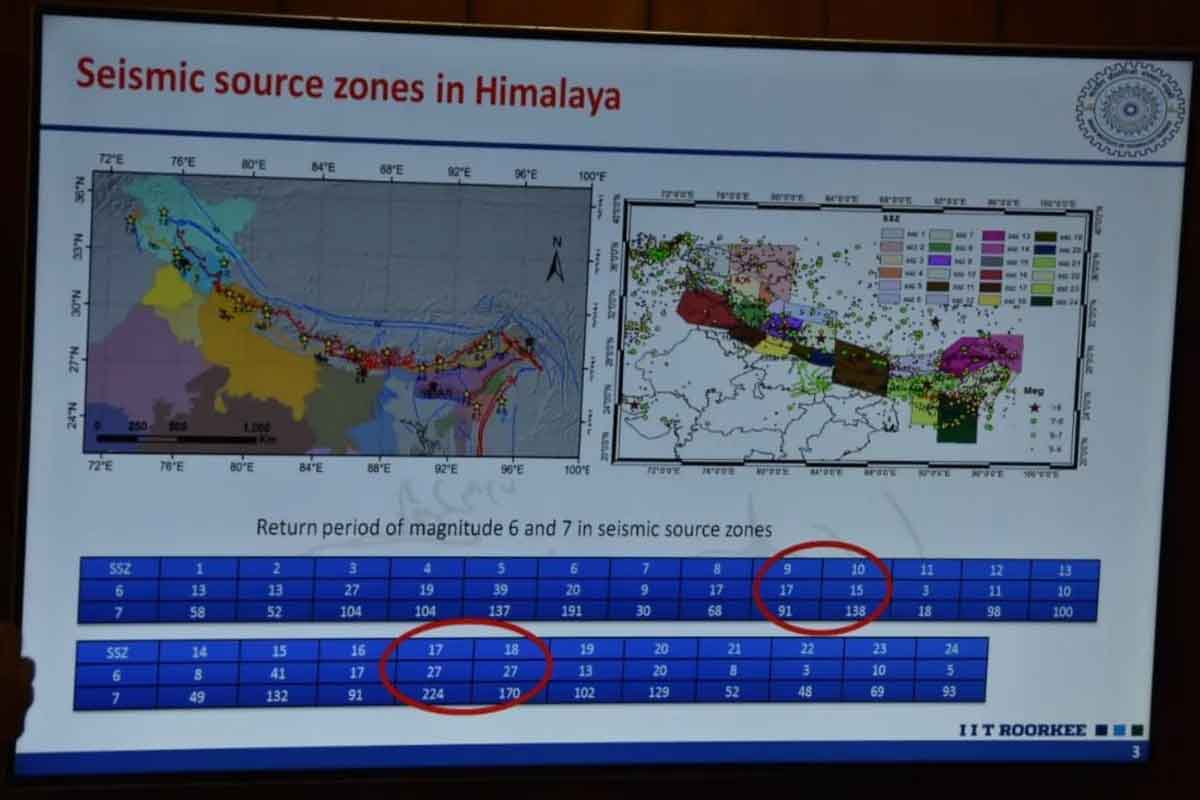This screenshot has height=800, width=1200.
Task: Enable the 7-8 magnitude legend entry
Action: point(1042,422)
